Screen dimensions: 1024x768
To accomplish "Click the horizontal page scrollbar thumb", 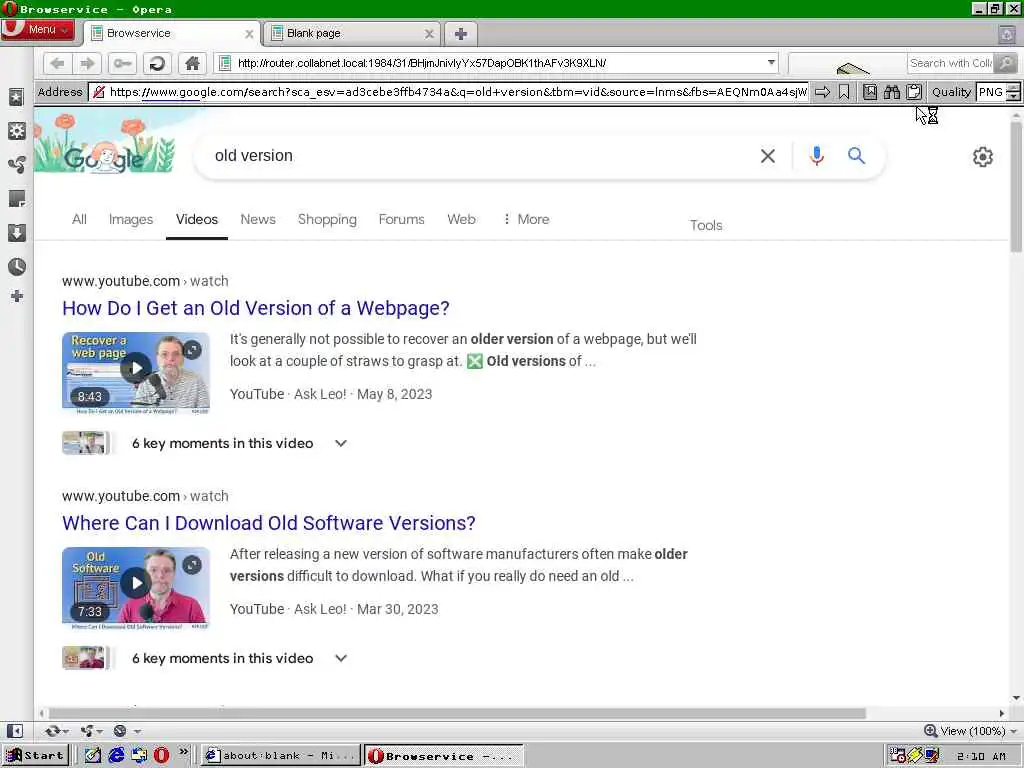I will pos(457,713).
